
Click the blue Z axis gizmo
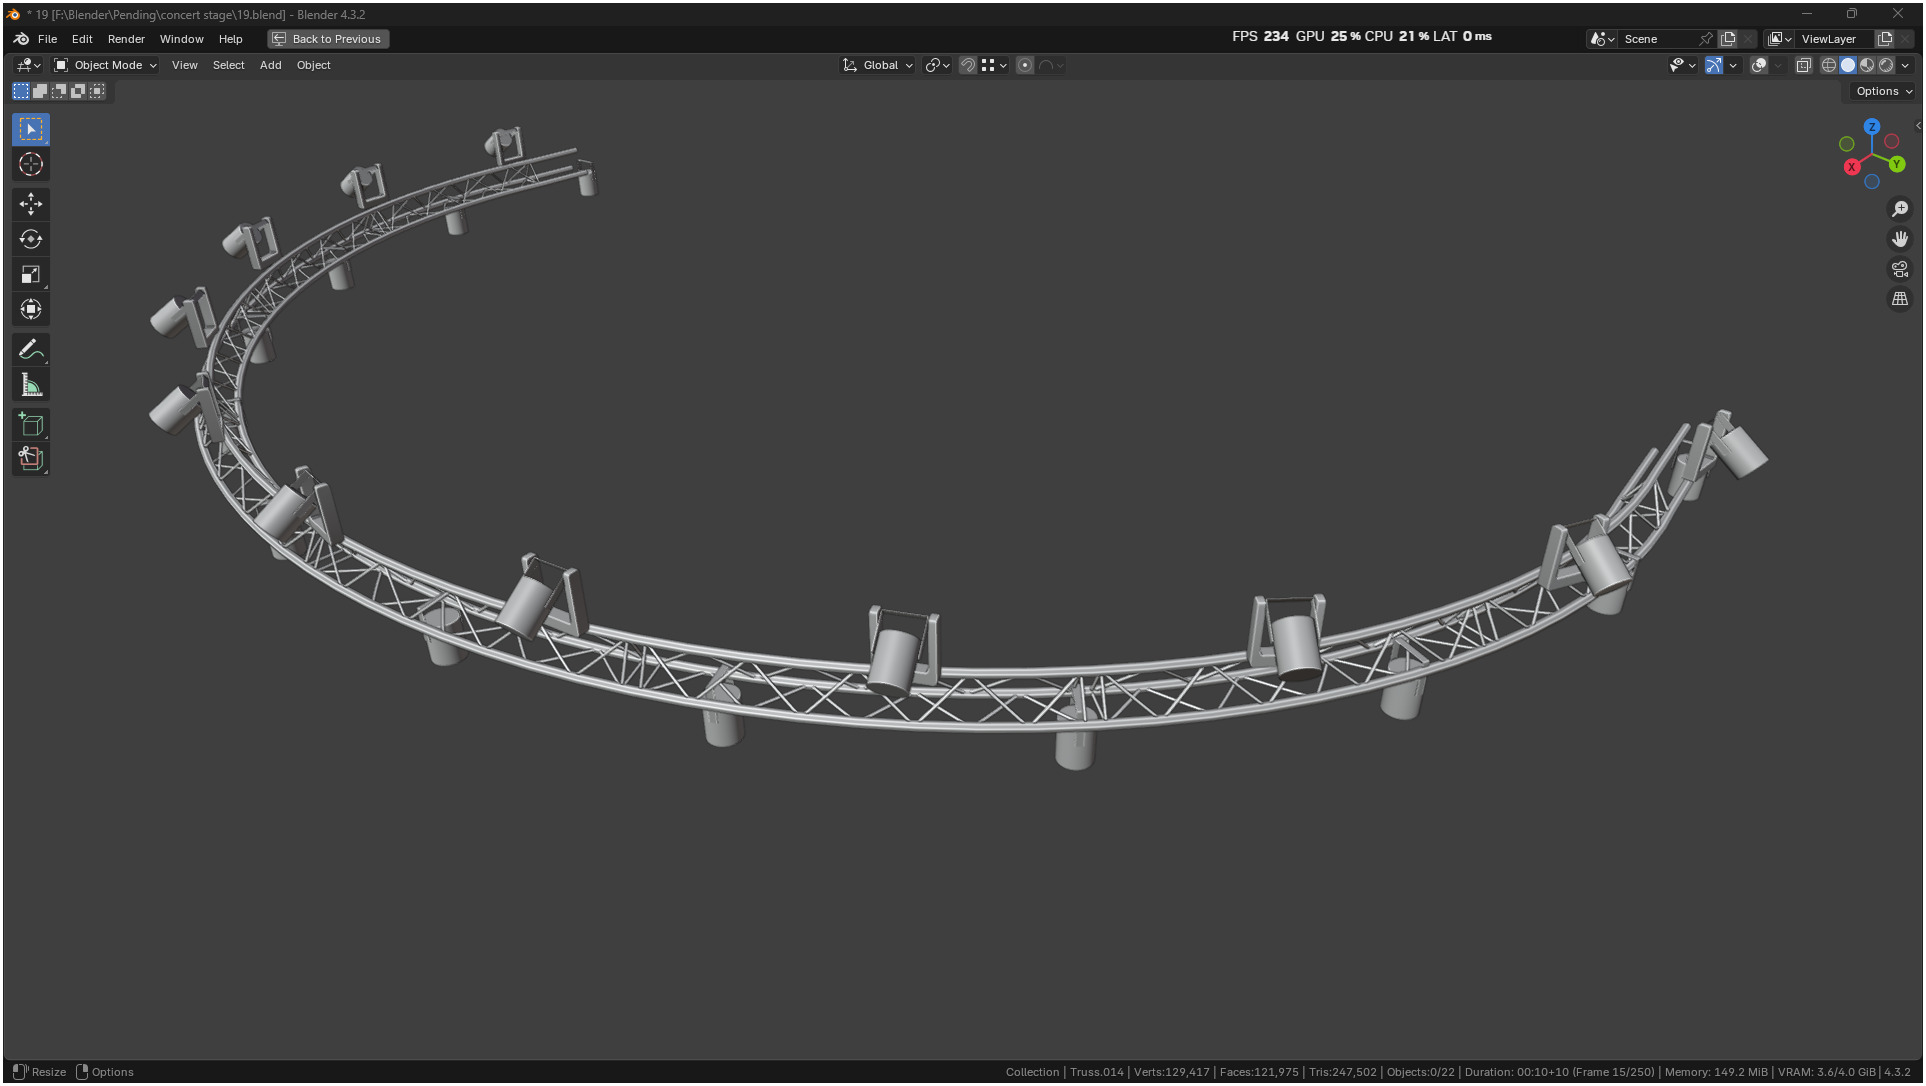pos(1871,127)
